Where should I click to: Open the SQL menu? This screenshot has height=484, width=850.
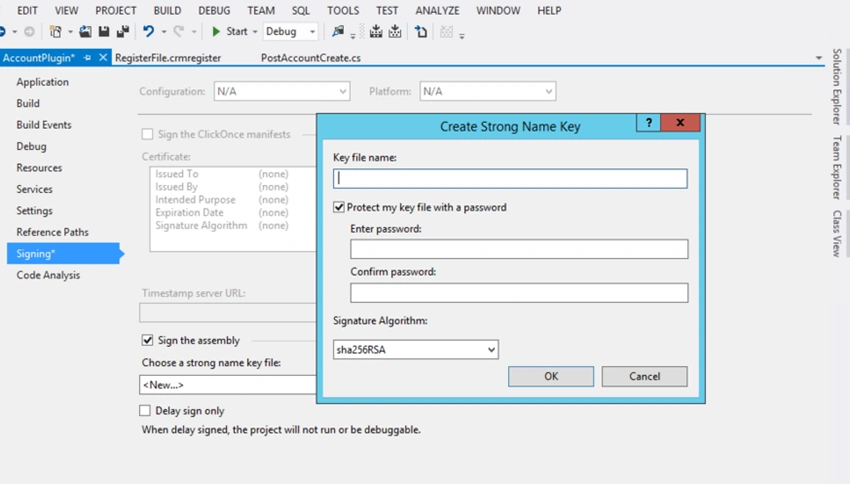tap(300, 10)
